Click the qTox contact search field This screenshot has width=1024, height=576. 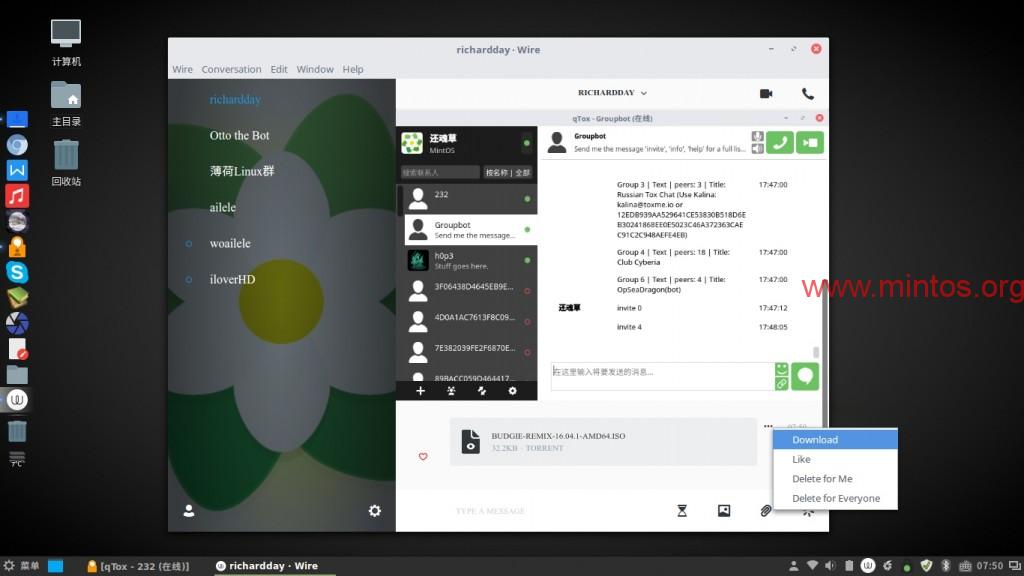pyautogui.click(x=440, y=172)
